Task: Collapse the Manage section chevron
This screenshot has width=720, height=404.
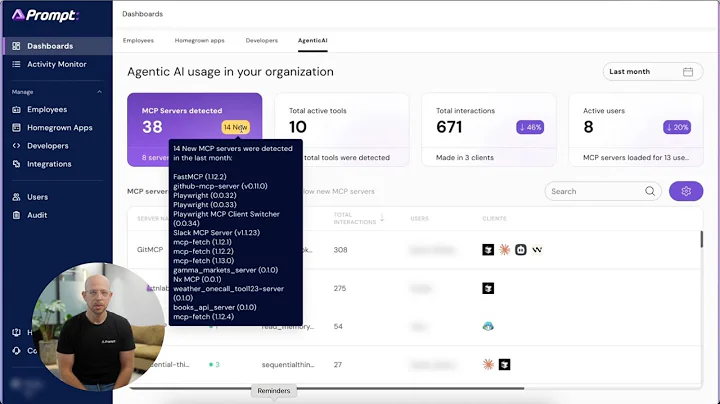Action: click(x=100, y=92)
